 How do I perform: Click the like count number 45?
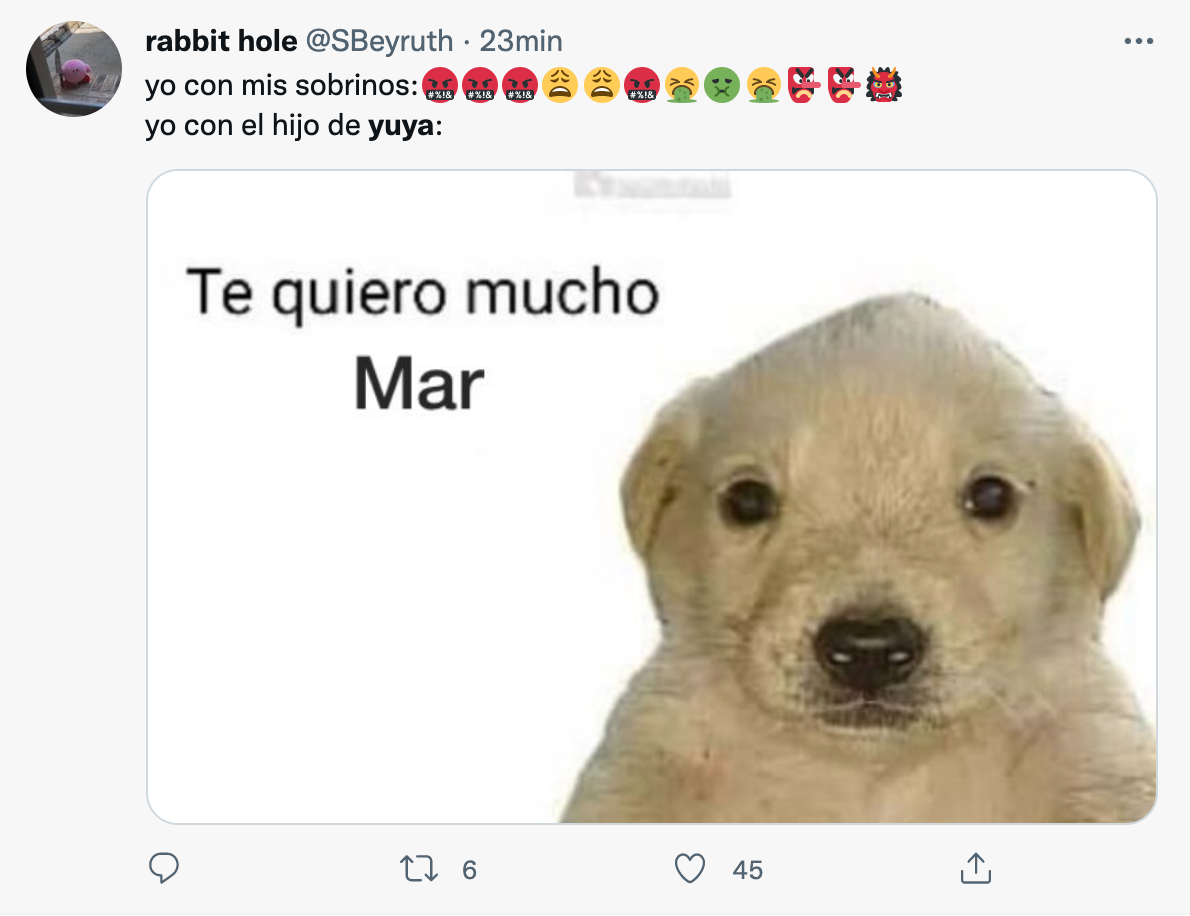coord(747,870)
